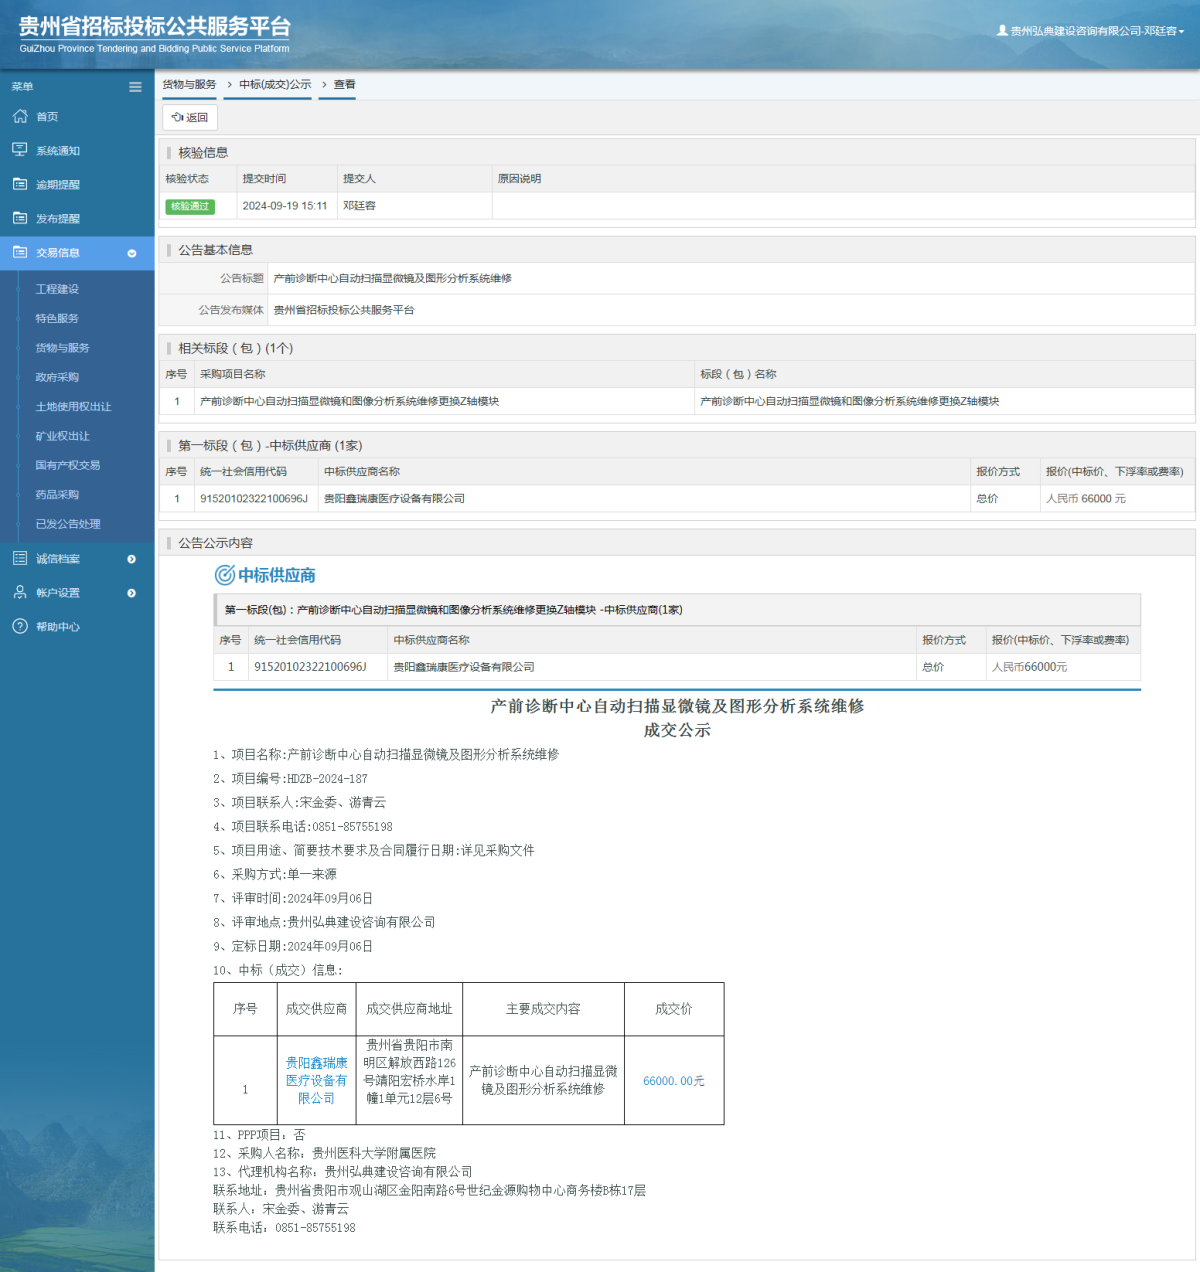Click the monitor icon beside 系统通知
The width and height of the screenshot is (1200, 1272).
[x=20, y=150]
